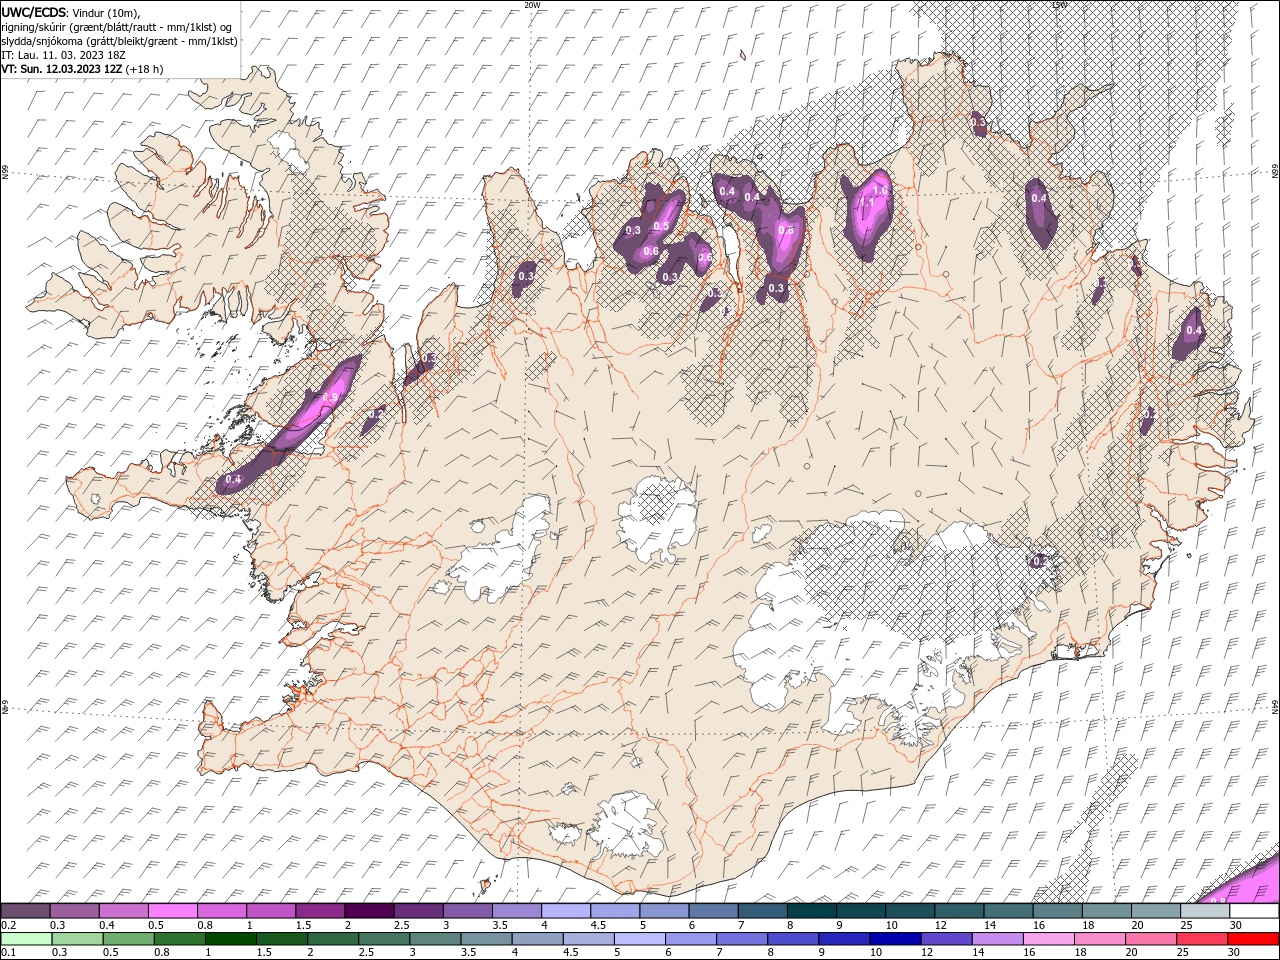This screenshot has width=1280, height=960.
Task: Select the 9 dark teal swatch in the snow scale
Action: [861, 911]
